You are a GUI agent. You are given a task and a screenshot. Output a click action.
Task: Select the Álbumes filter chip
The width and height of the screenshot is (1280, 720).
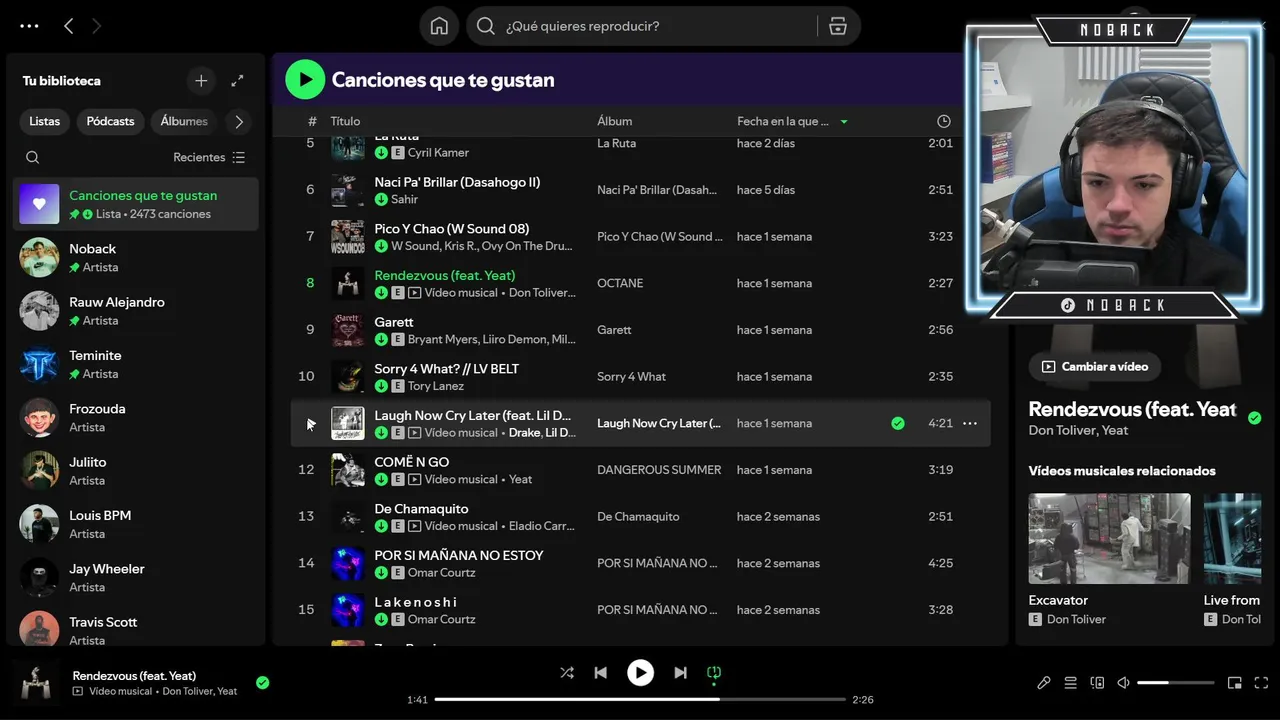coord(184,121)
